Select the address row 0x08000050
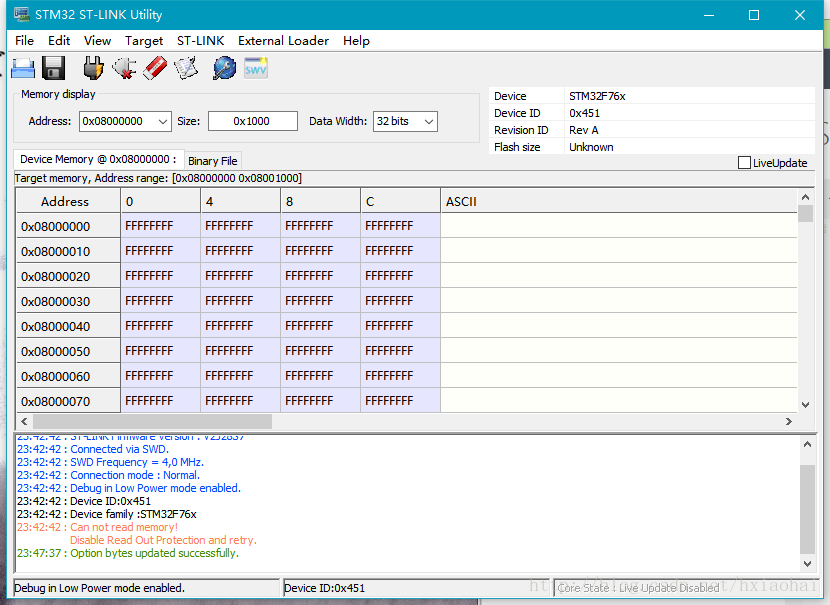 pos(68,351)
